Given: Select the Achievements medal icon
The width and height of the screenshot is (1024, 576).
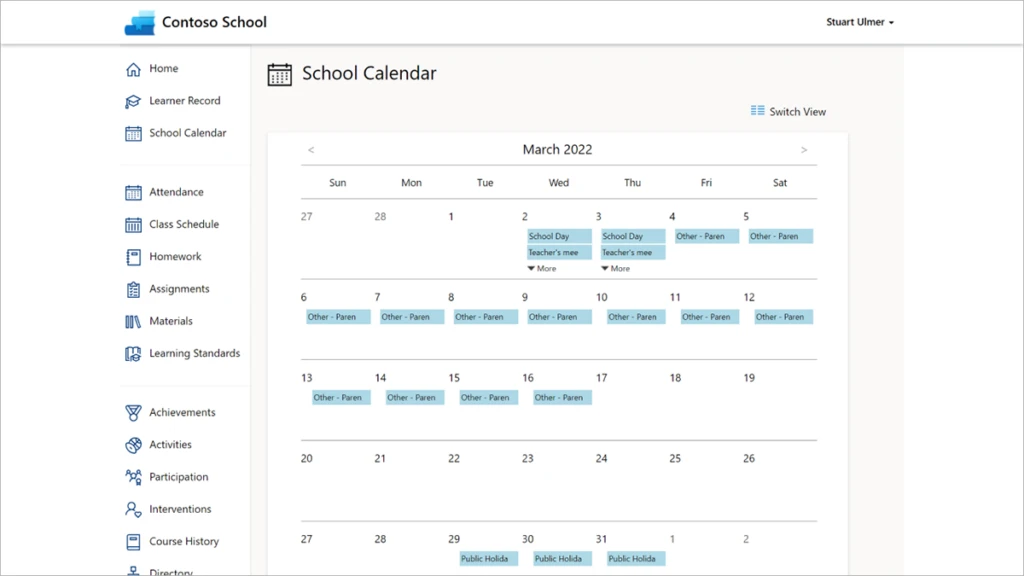Looking at the screenshot, I should point(133,412).
